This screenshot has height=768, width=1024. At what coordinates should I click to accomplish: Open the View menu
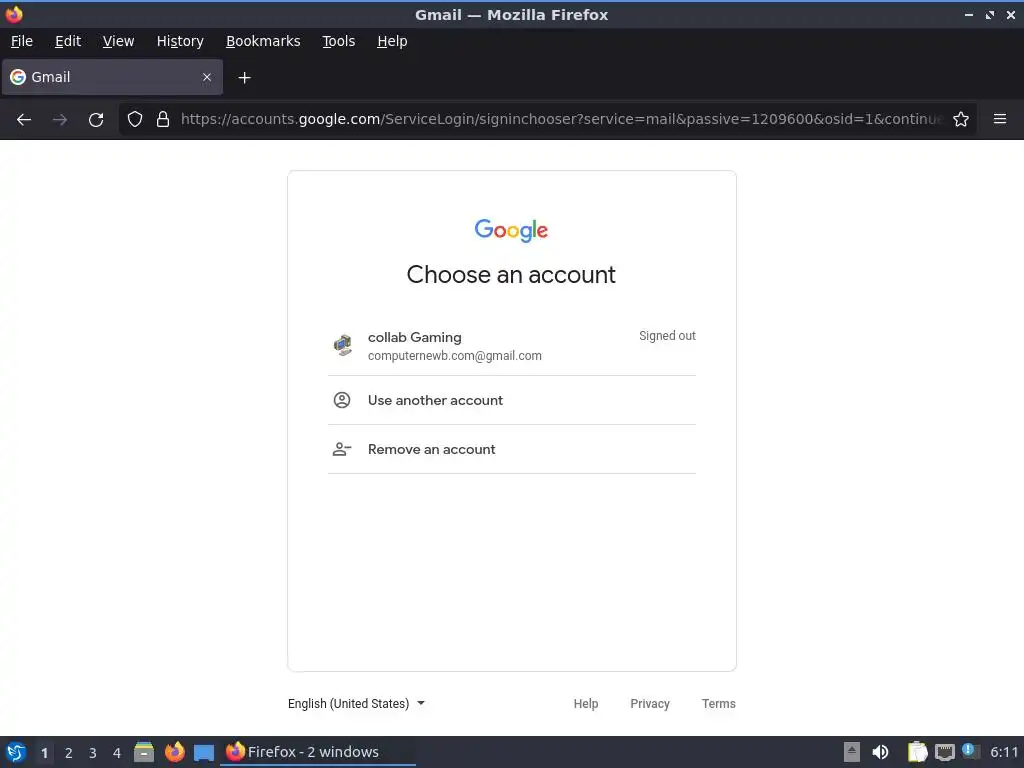coord(118,41)
